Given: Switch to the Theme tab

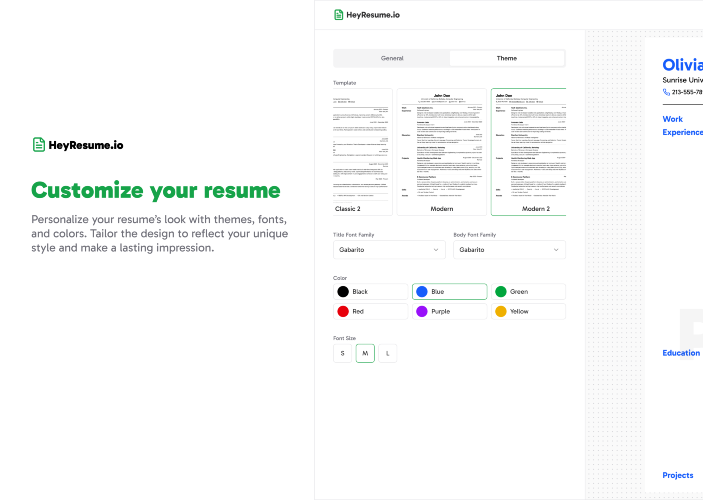Looking at the screenshot, I should 507,58.
